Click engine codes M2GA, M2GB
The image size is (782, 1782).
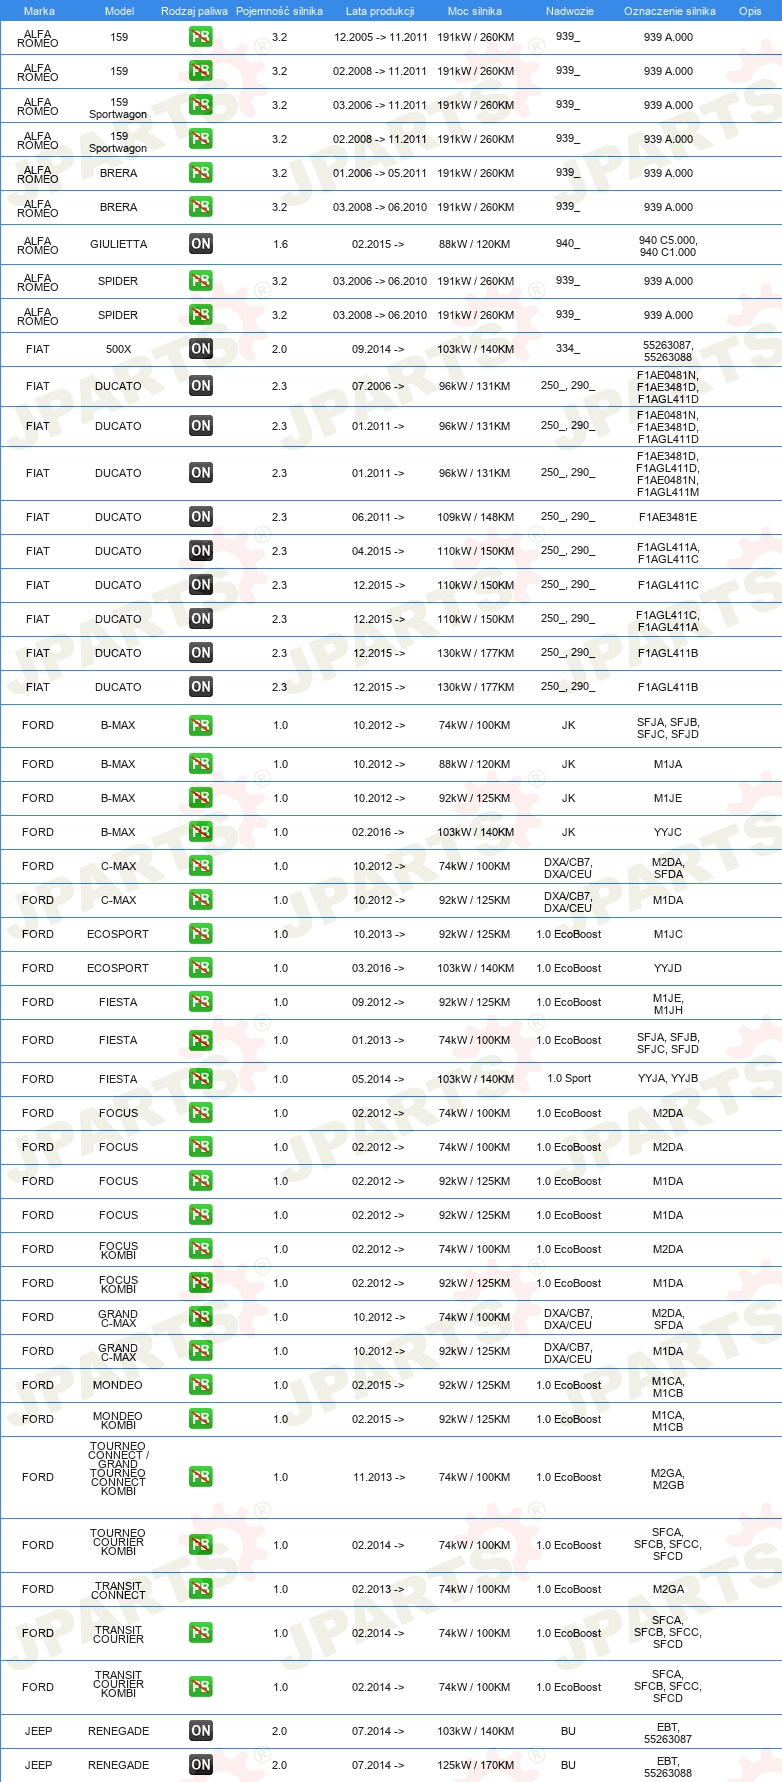[x=668, y=1479]
